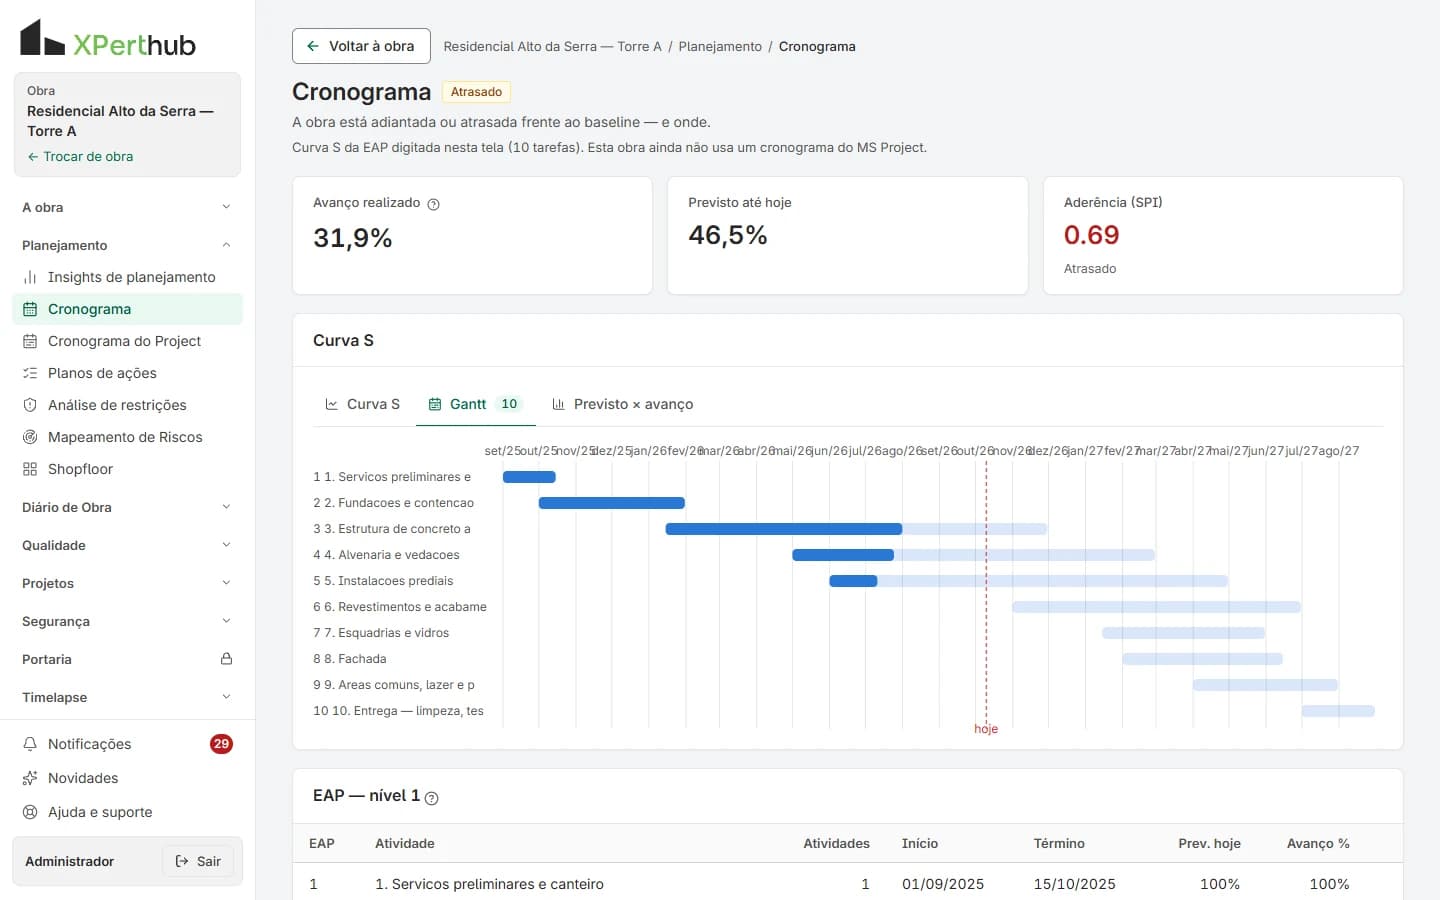This screenshot has height=900, width=1440.
Task: Click the Análise de restrições shield icon
Action: click(x=30, y=405)
